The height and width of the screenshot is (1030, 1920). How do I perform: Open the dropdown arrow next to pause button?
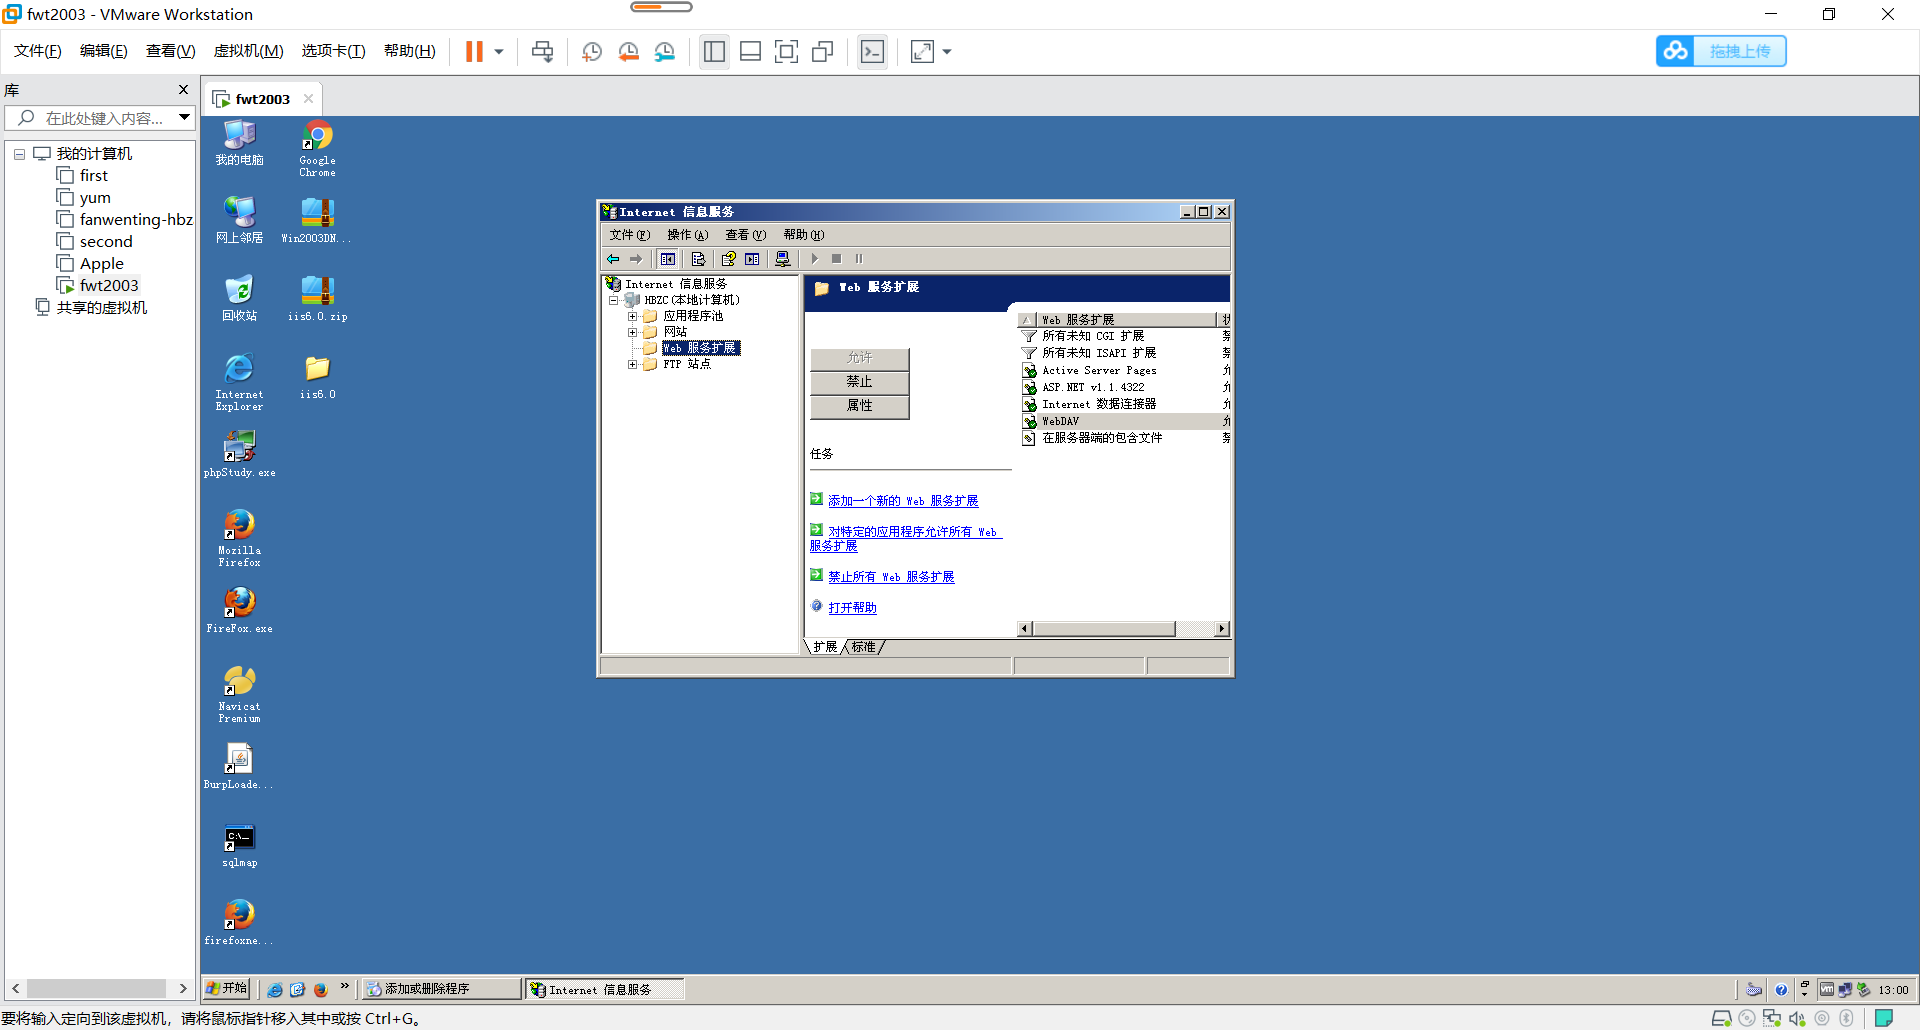tap(499, 52)
